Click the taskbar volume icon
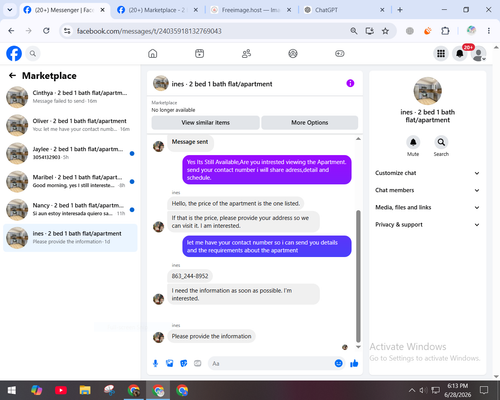 point(423,390)
